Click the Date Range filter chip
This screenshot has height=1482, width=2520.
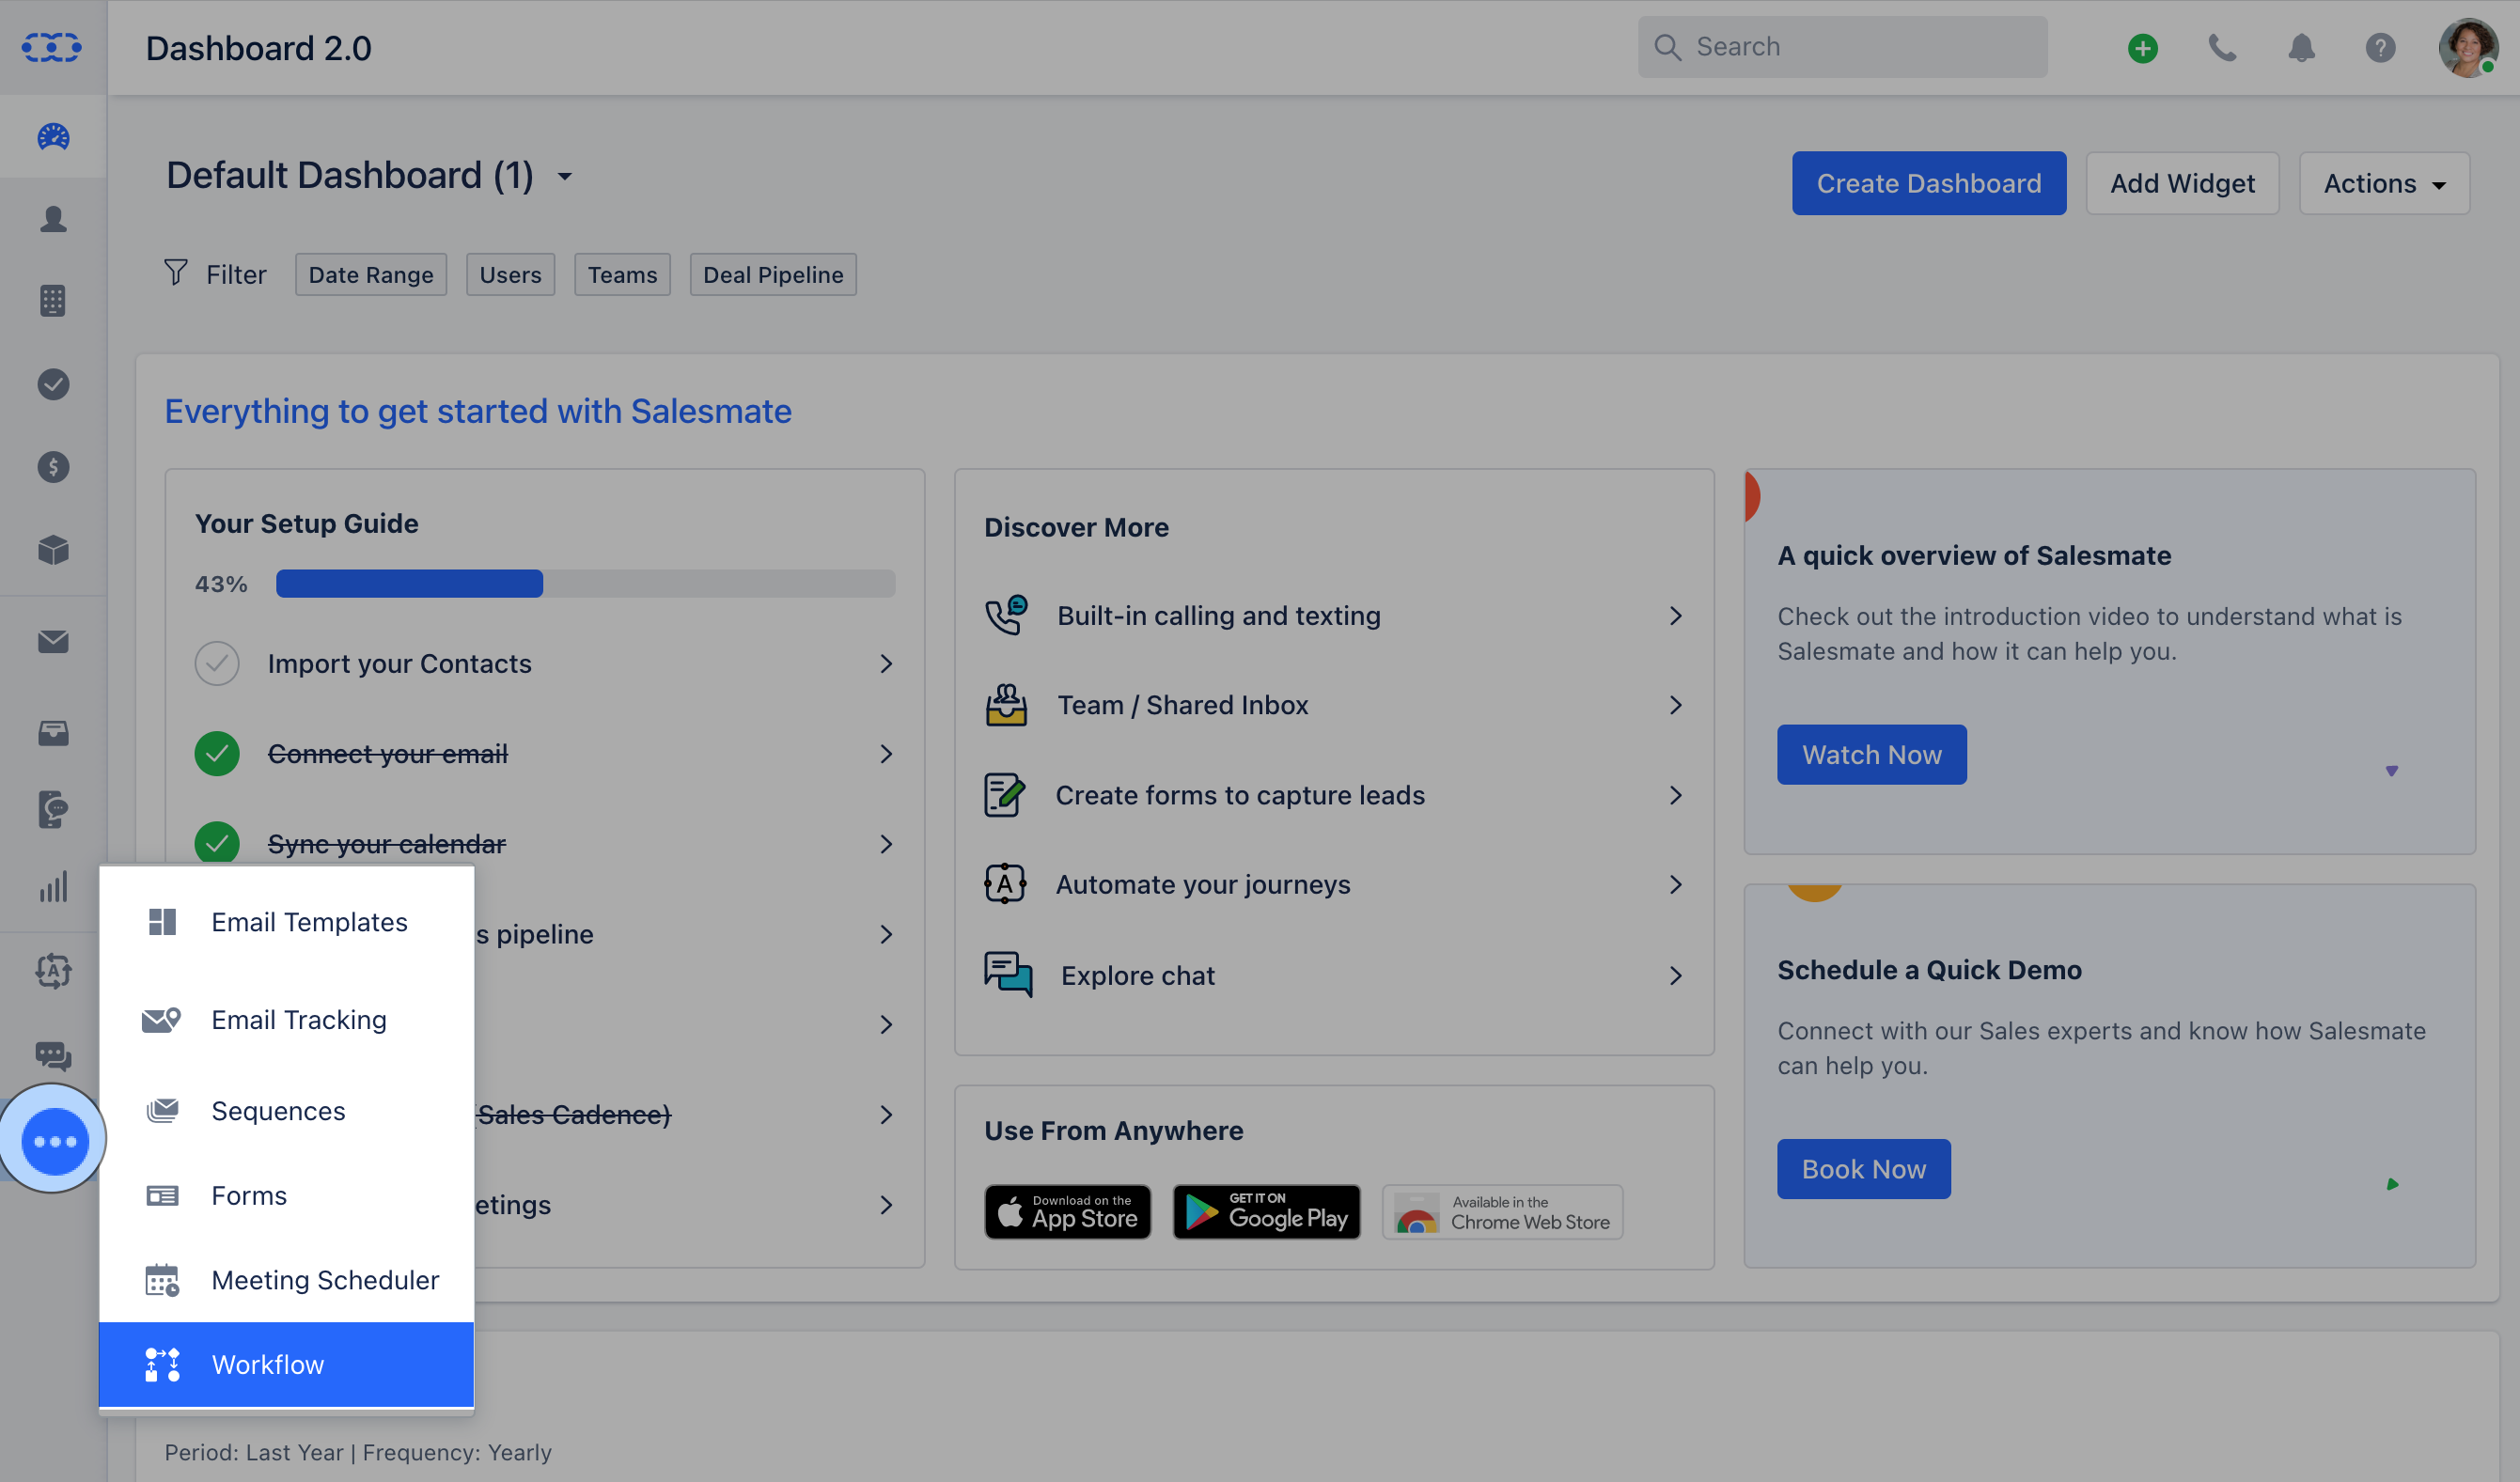(x=370, y=274)
